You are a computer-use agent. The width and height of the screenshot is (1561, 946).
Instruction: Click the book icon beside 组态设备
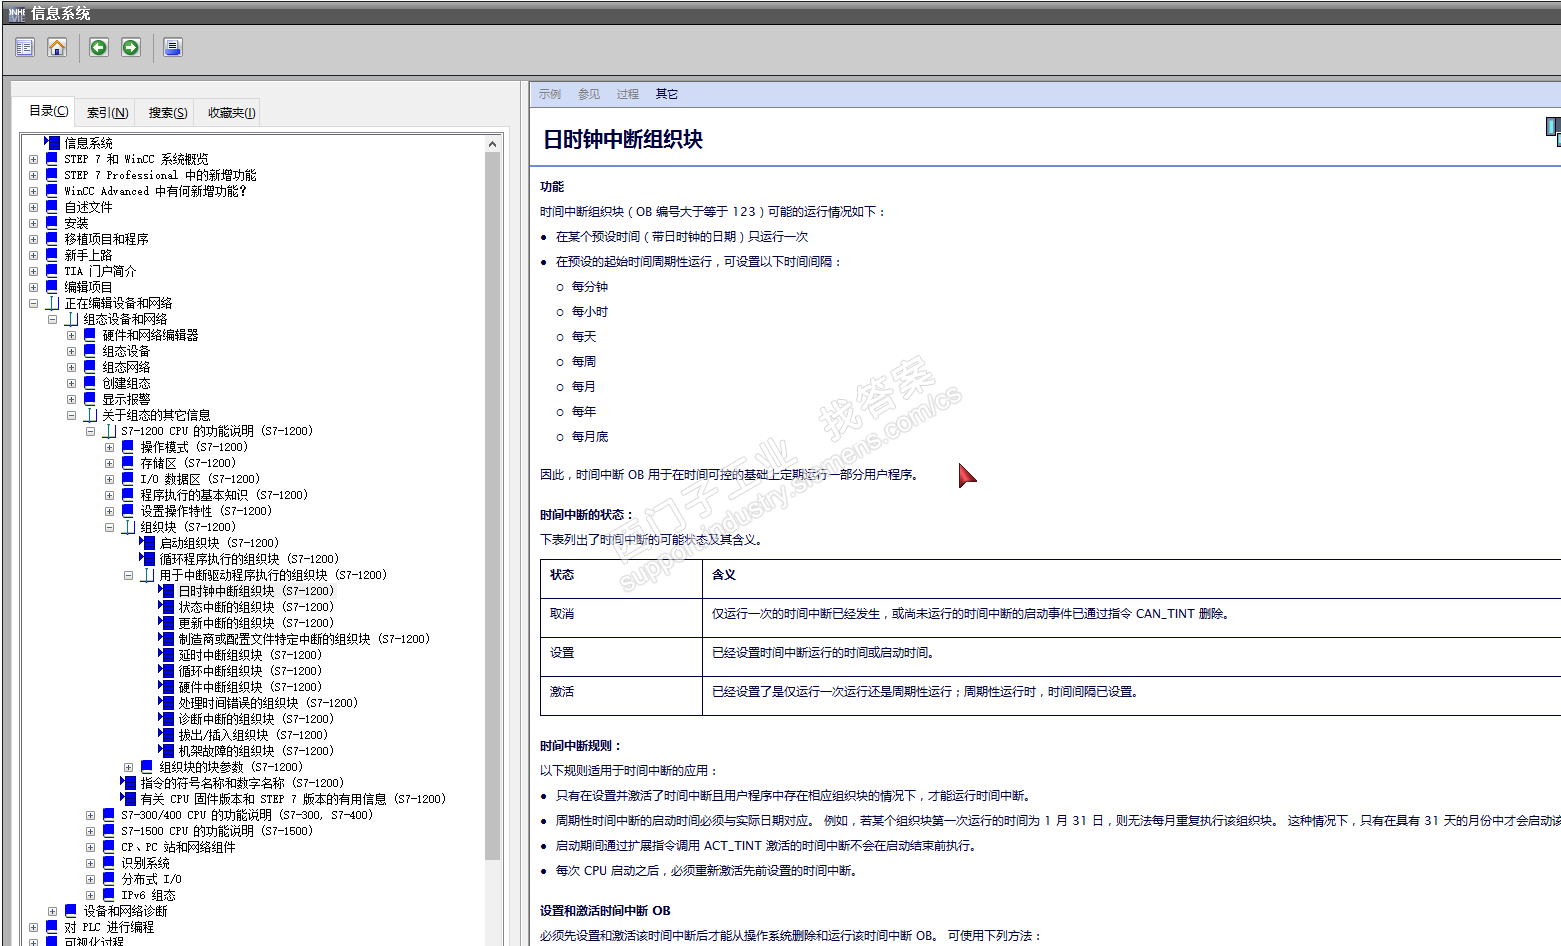coord(90,351)
